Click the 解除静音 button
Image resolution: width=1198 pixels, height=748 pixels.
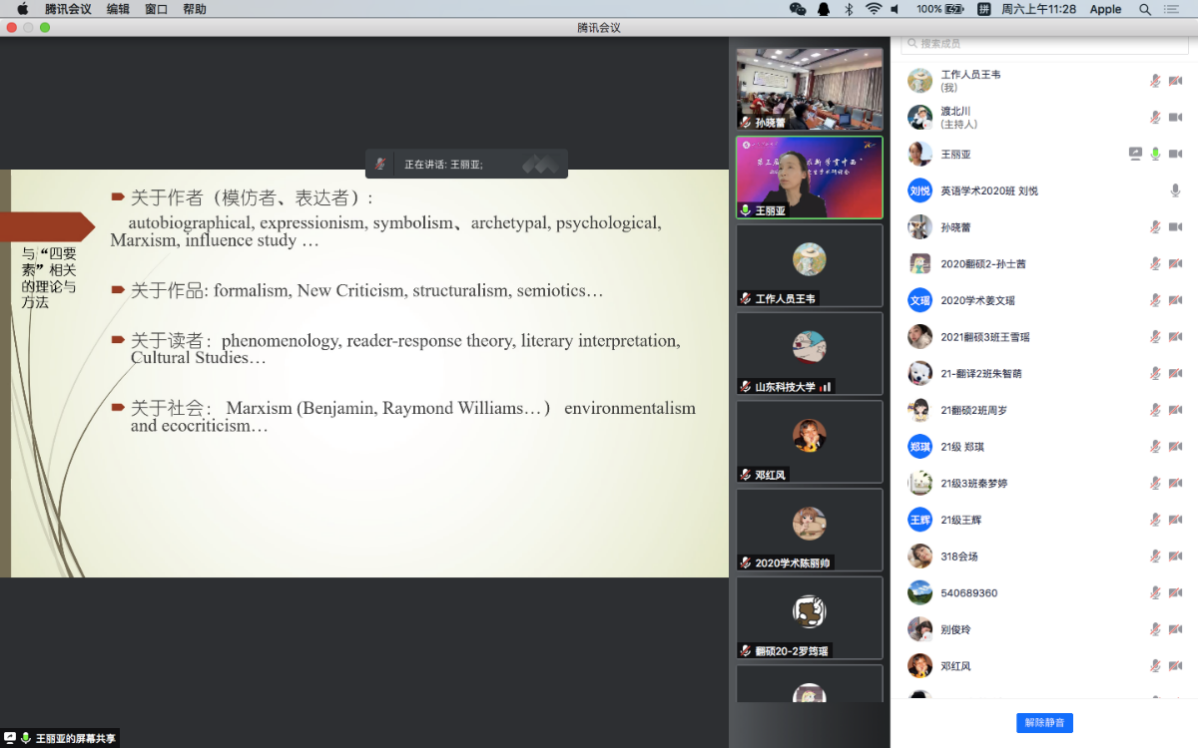(1044, 722)
